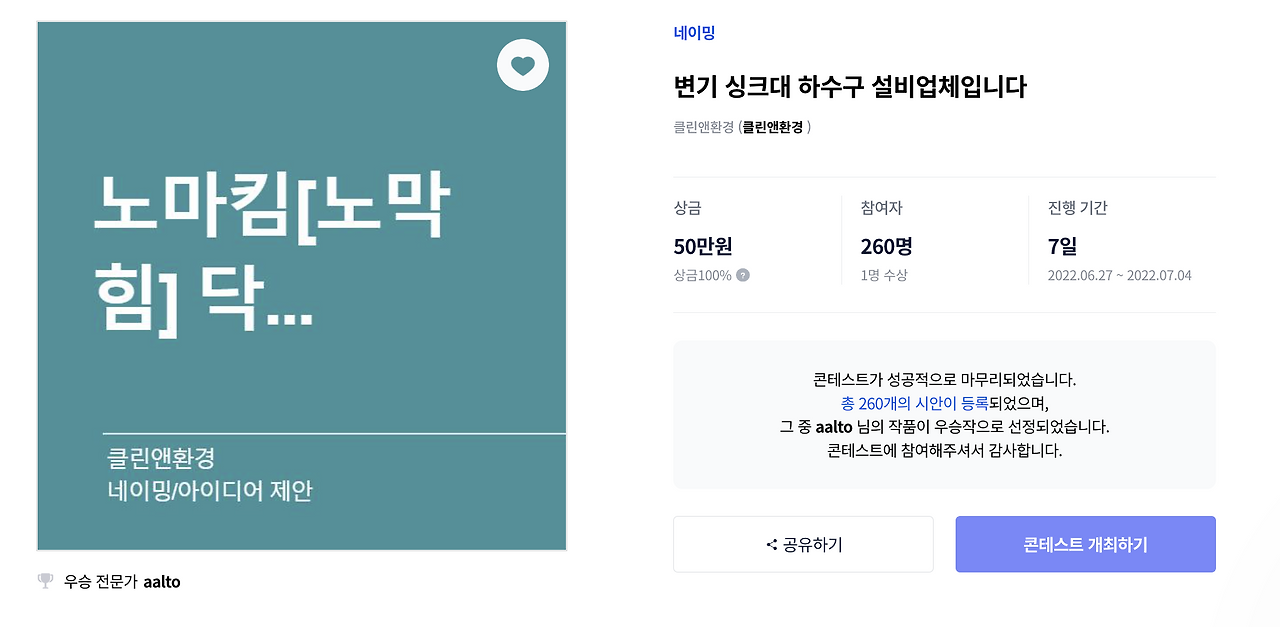Click the 상금100% label
This screenshot has height=627, width=1280.
pyautogui.click(x=703, y=275)
